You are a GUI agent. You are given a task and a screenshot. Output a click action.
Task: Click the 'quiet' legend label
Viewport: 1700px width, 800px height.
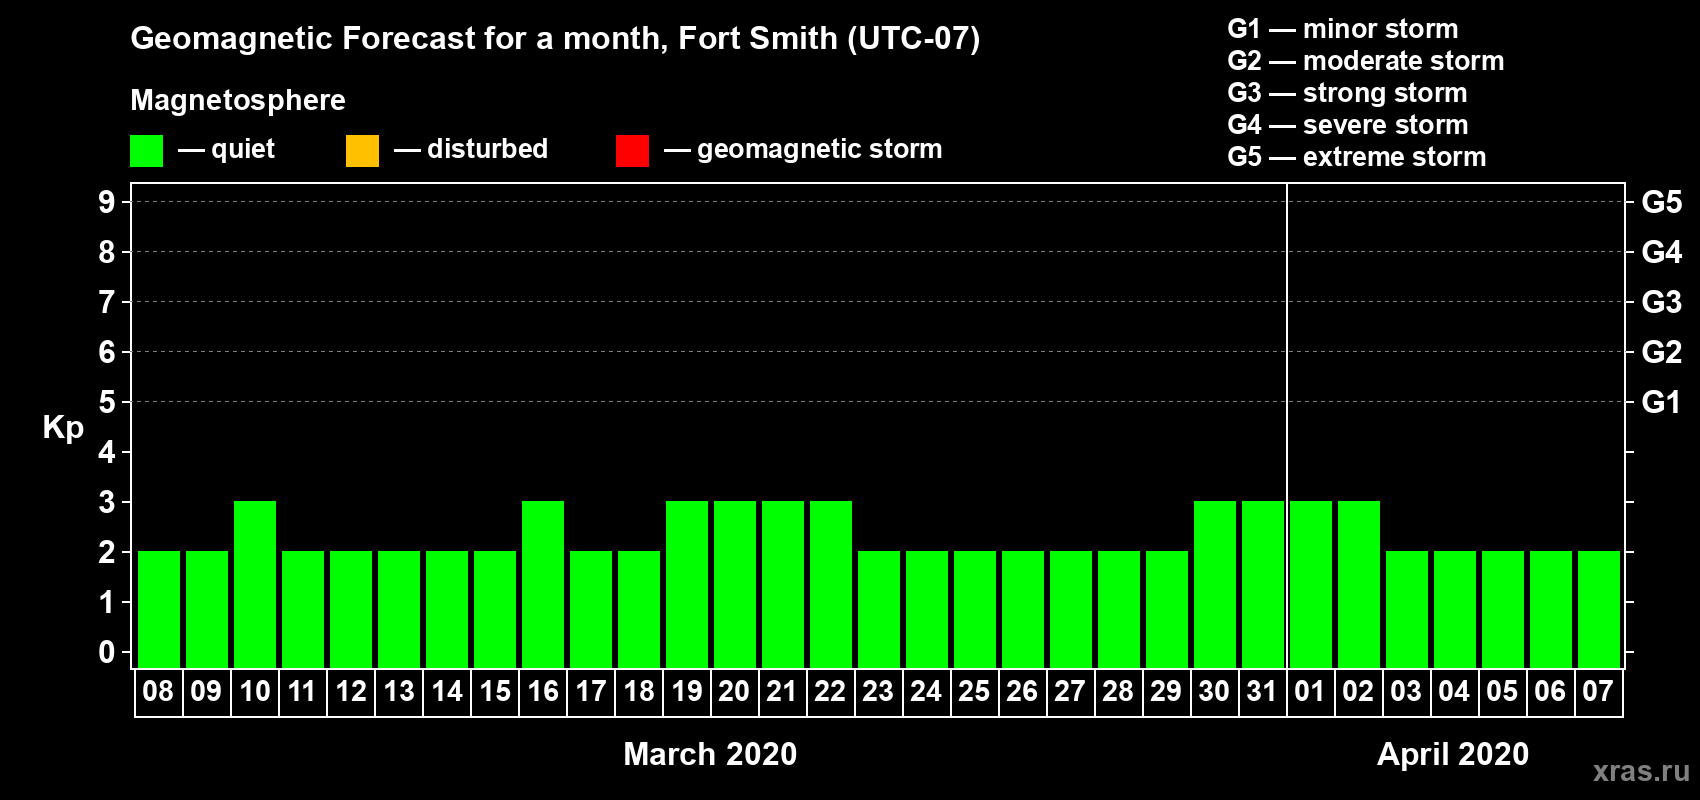pos(243,149)
